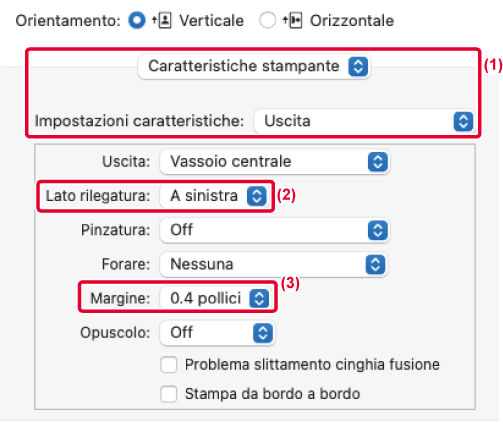Click the portrait page icon beside Verticale

[x=162, y=20]
